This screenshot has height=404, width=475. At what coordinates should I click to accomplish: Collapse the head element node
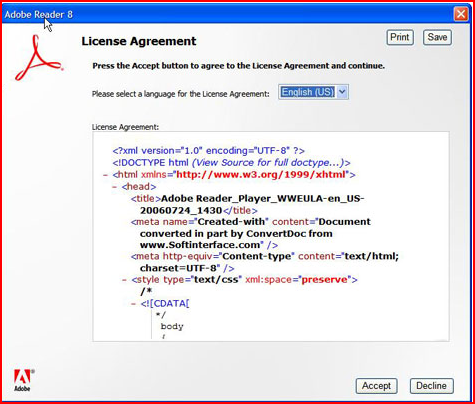point(115,187)
